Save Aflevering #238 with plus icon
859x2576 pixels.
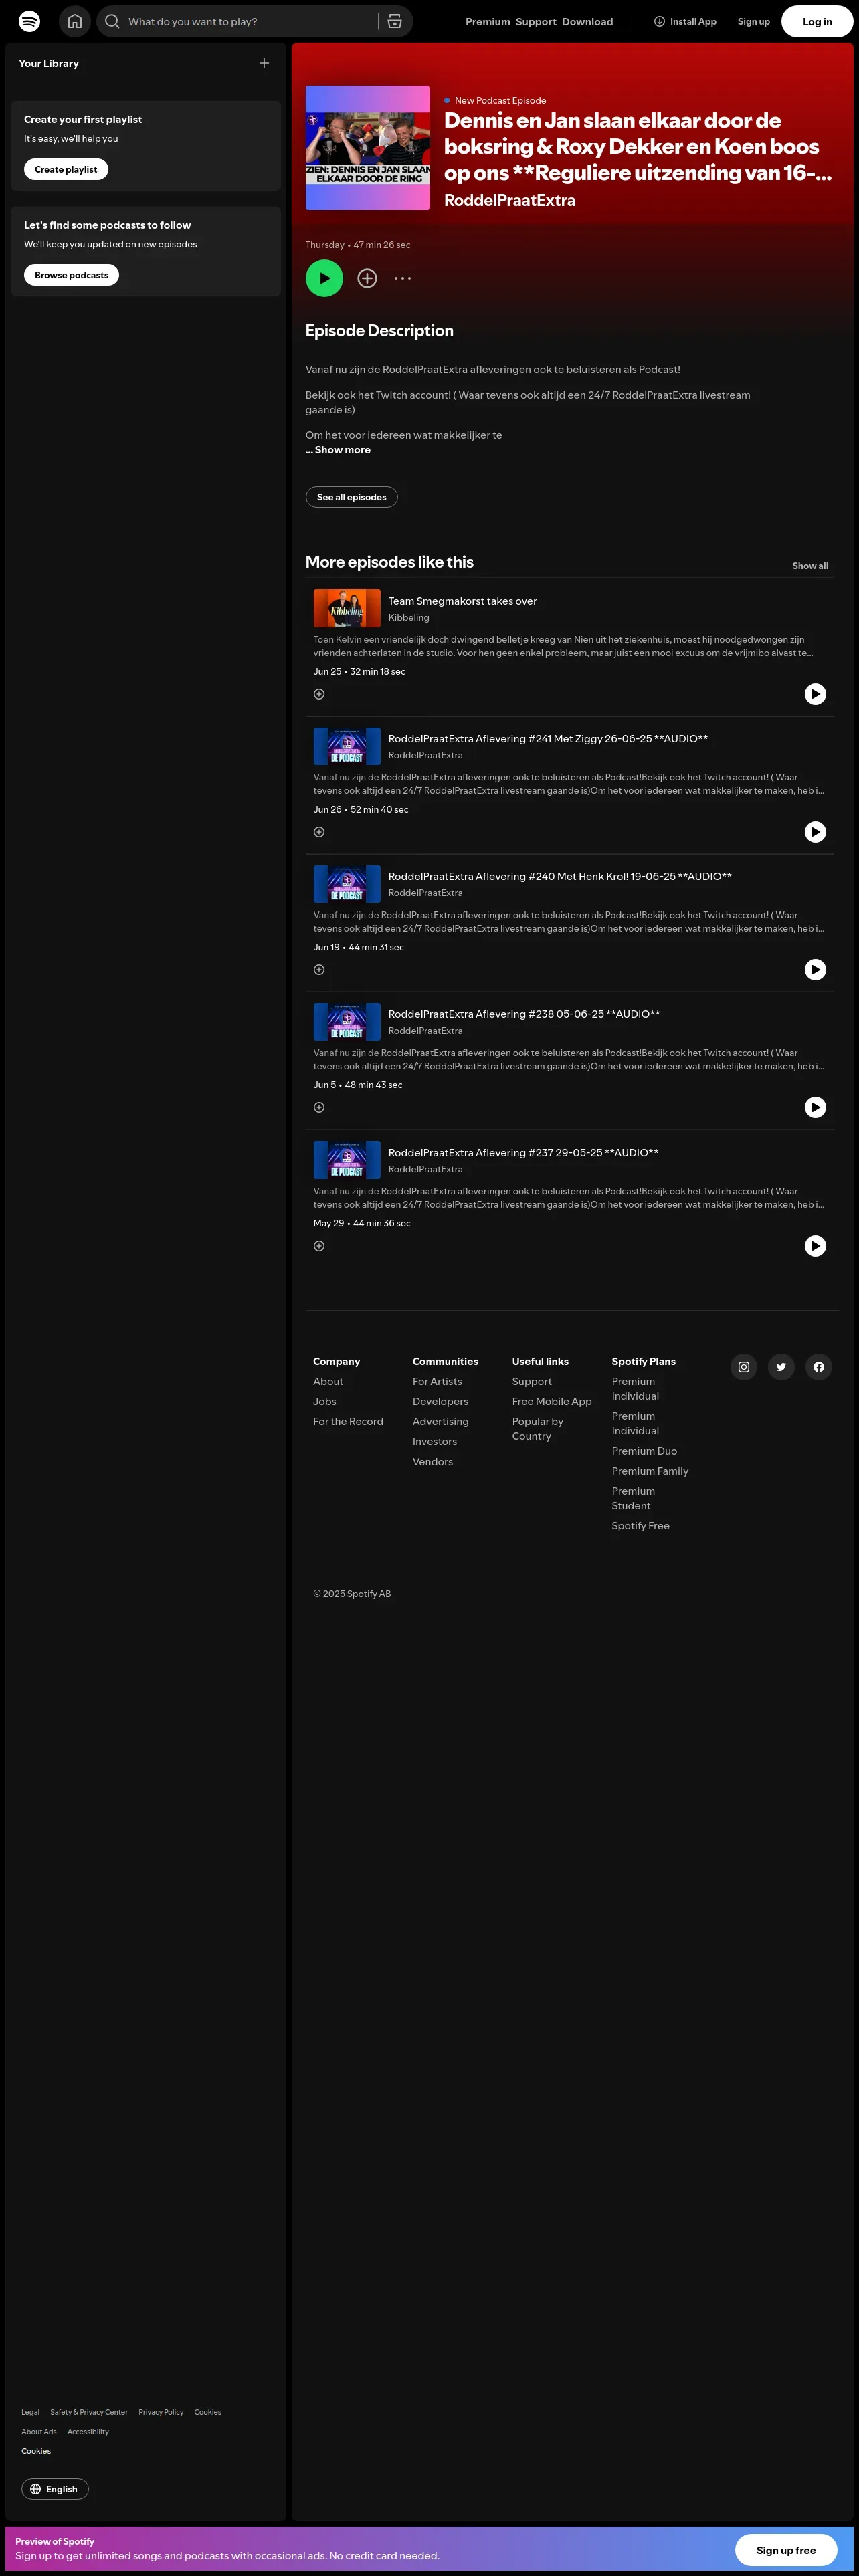319,1107
